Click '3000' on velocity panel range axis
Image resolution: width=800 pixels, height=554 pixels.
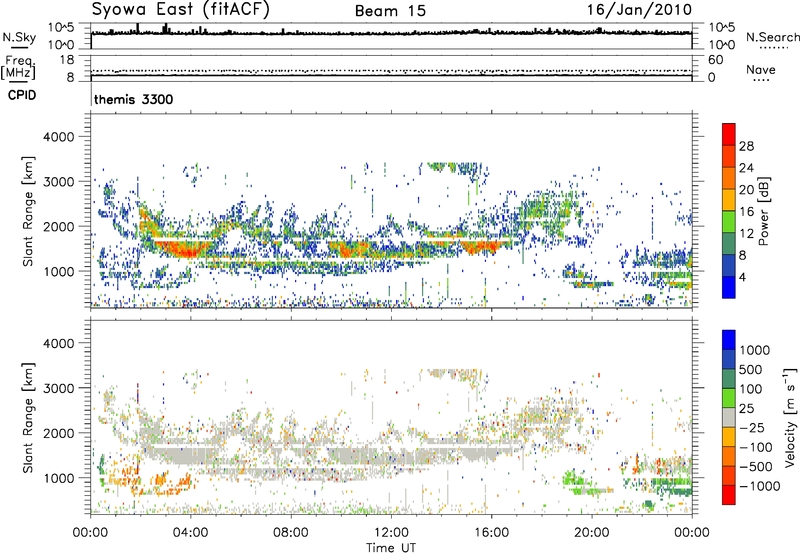click(58, 388)
